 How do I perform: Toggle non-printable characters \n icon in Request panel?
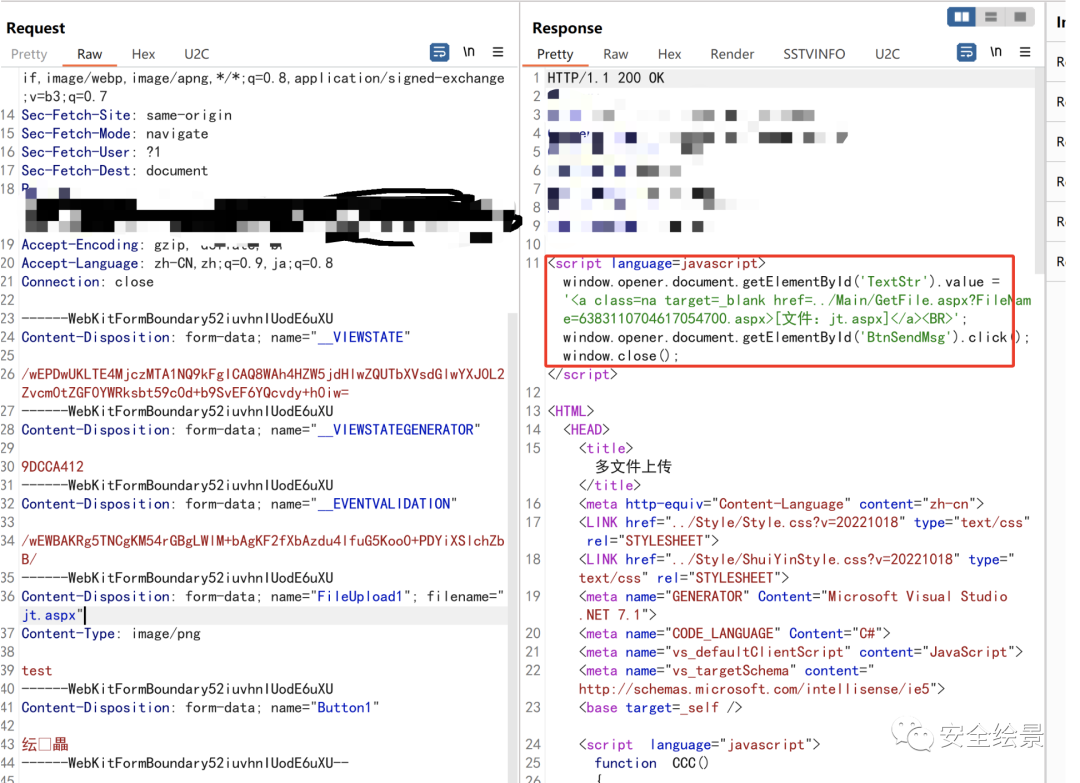tap(468, 52)
